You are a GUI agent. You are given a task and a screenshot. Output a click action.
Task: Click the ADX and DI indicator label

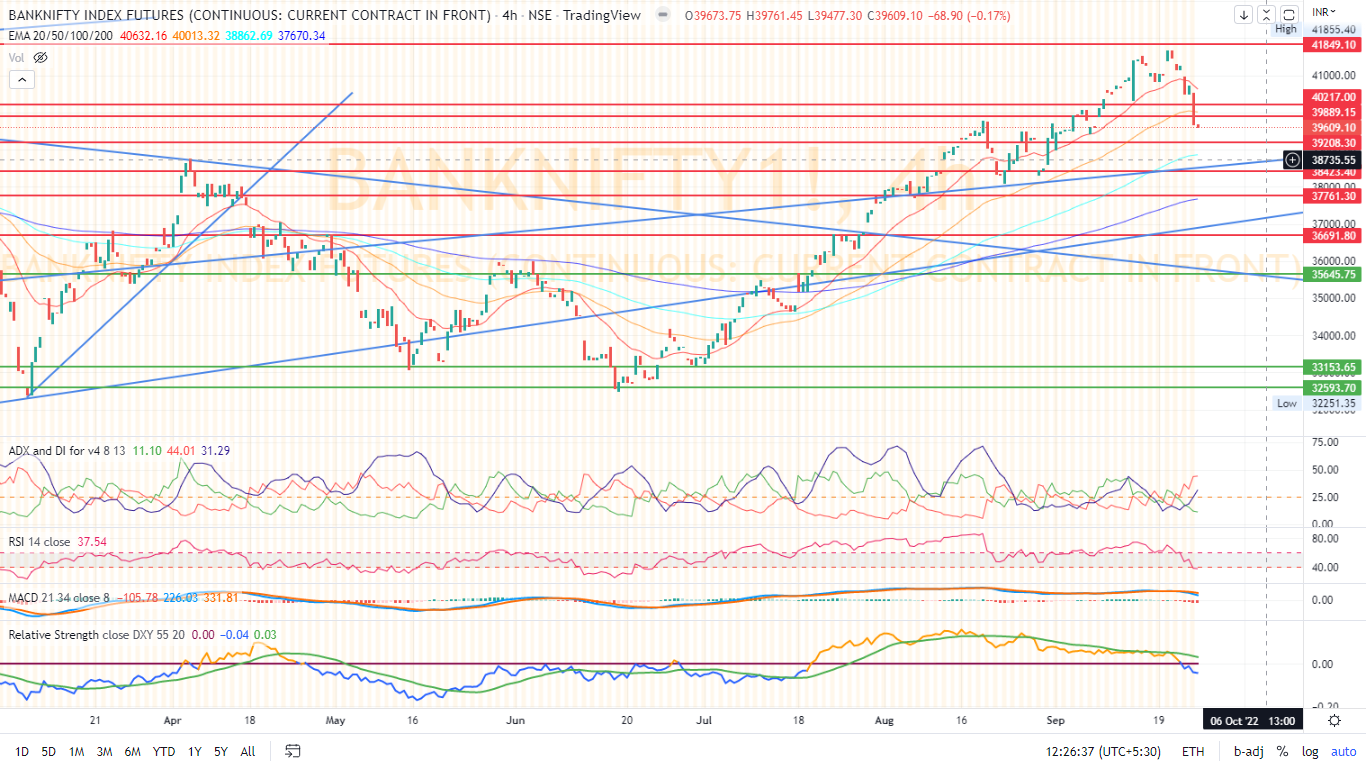[66, 451]
